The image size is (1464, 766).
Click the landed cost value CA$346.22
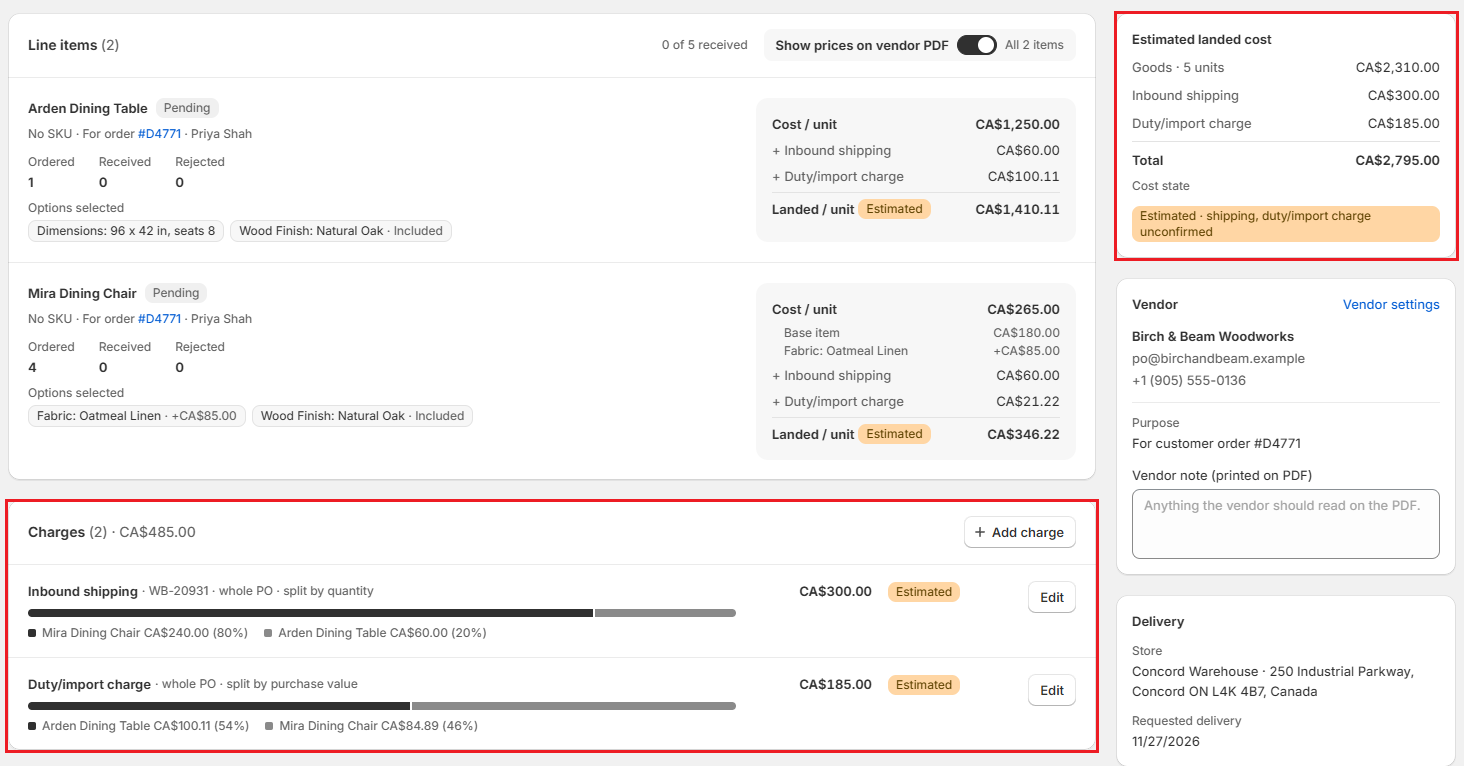pos(1023,435)
